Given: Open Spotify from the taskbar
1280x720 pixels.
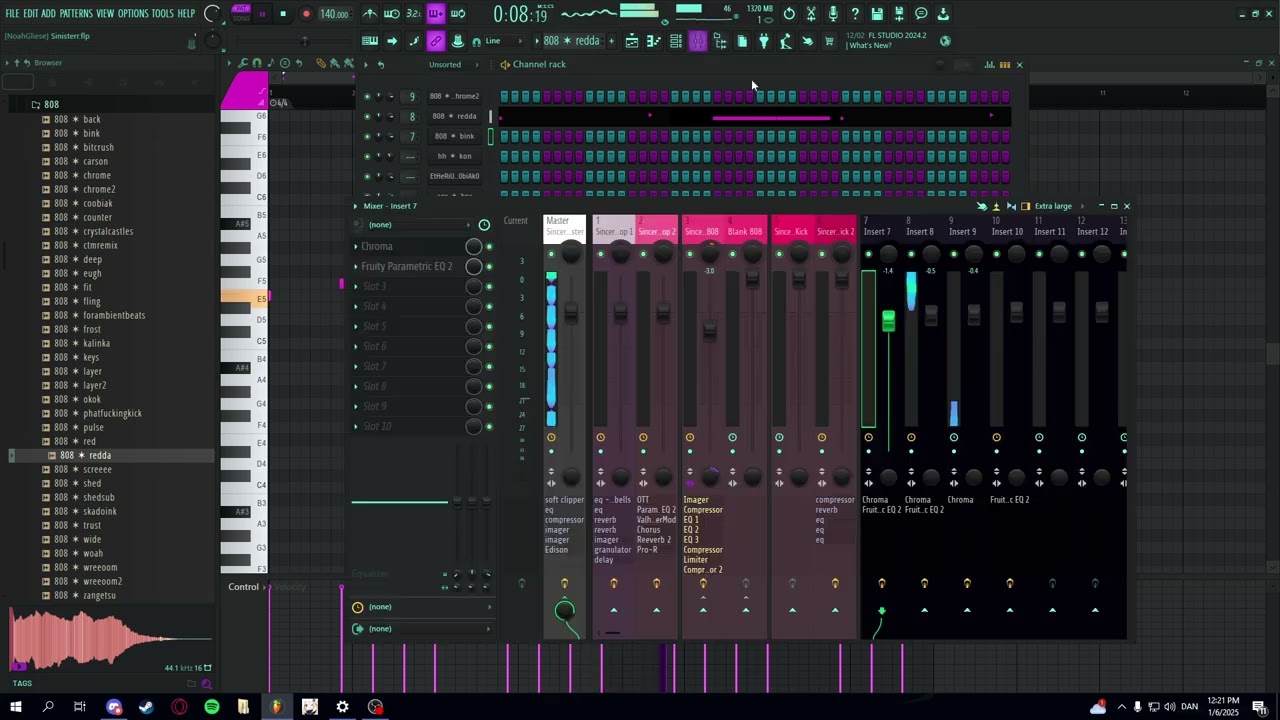Looking at the screenshot, I should pos(212,707).
